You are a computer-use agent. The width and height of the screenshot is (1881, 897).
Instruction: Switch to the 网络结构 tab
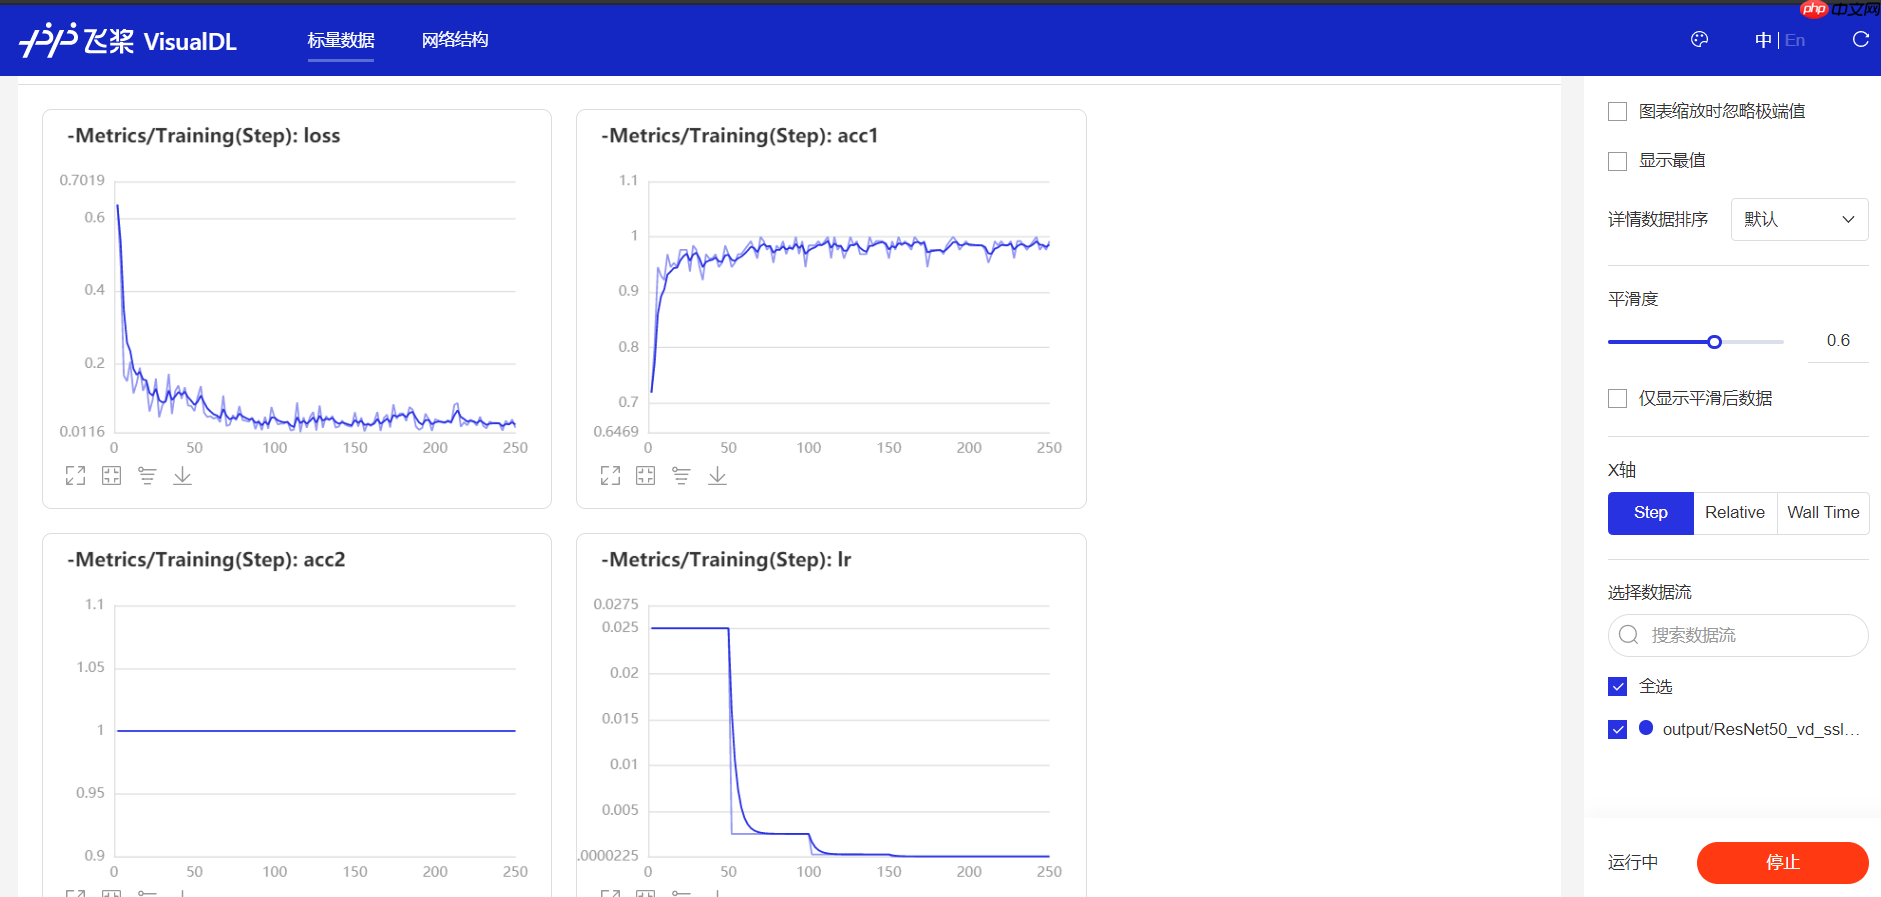[455, 40]
